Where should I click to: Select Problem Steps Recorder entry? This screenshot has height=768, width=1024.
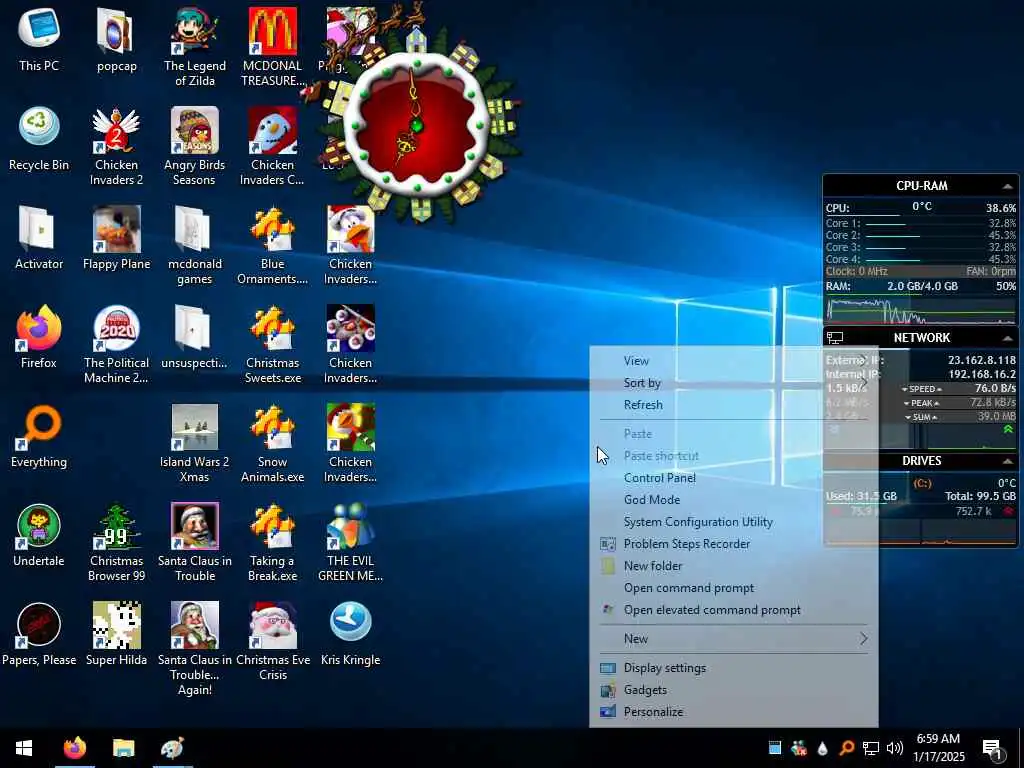[733, 544]
